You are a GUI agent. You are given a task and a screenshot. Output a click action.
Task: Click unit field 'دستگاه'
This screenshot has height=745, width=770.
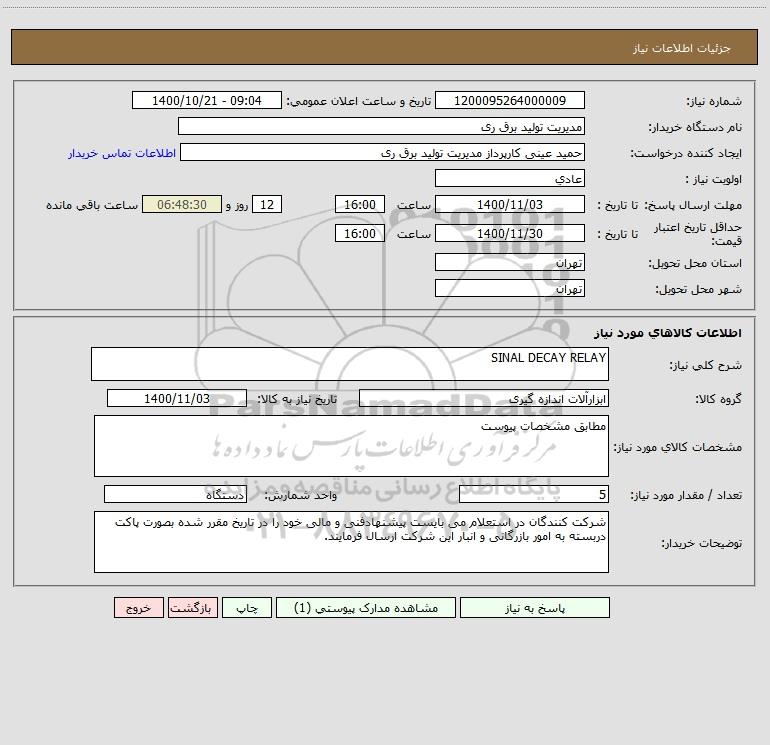point(175,494)
